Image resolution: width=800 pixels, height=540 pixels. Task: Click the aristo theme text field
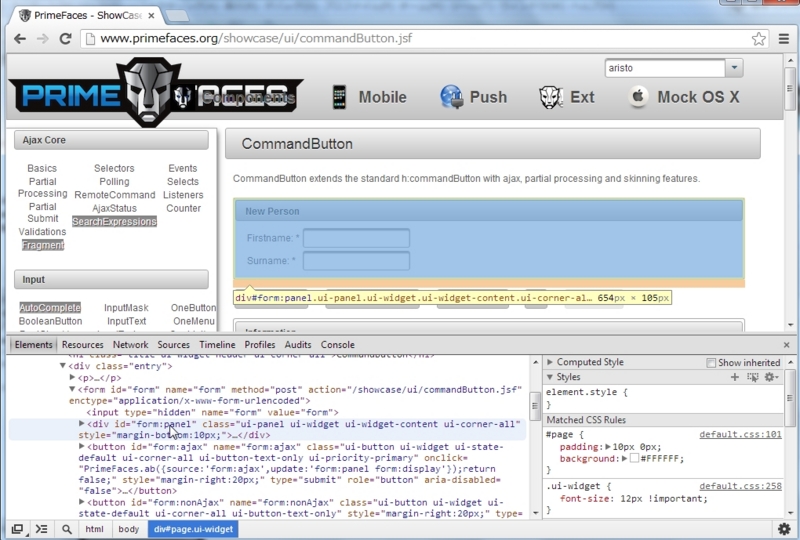[665, 68]
